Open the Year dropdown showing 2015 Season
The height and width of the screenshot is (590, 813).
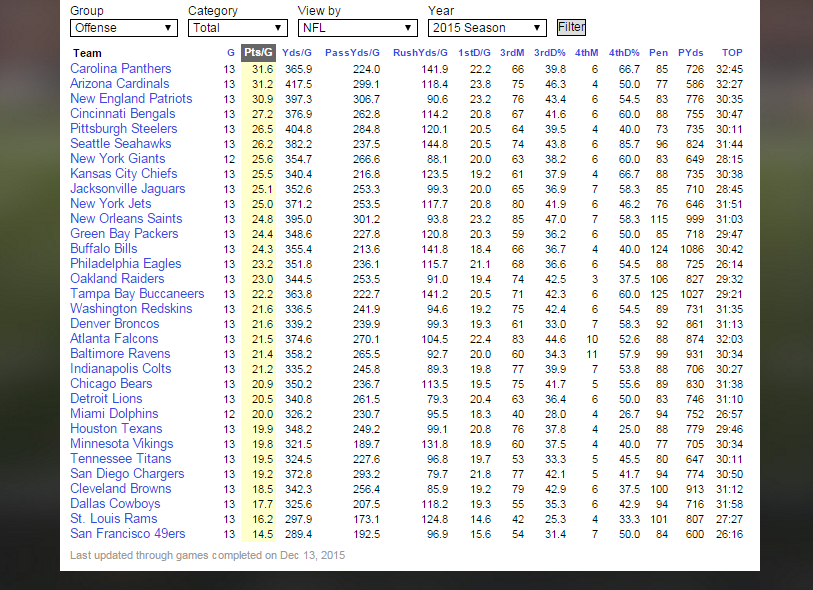click(487, 28)
